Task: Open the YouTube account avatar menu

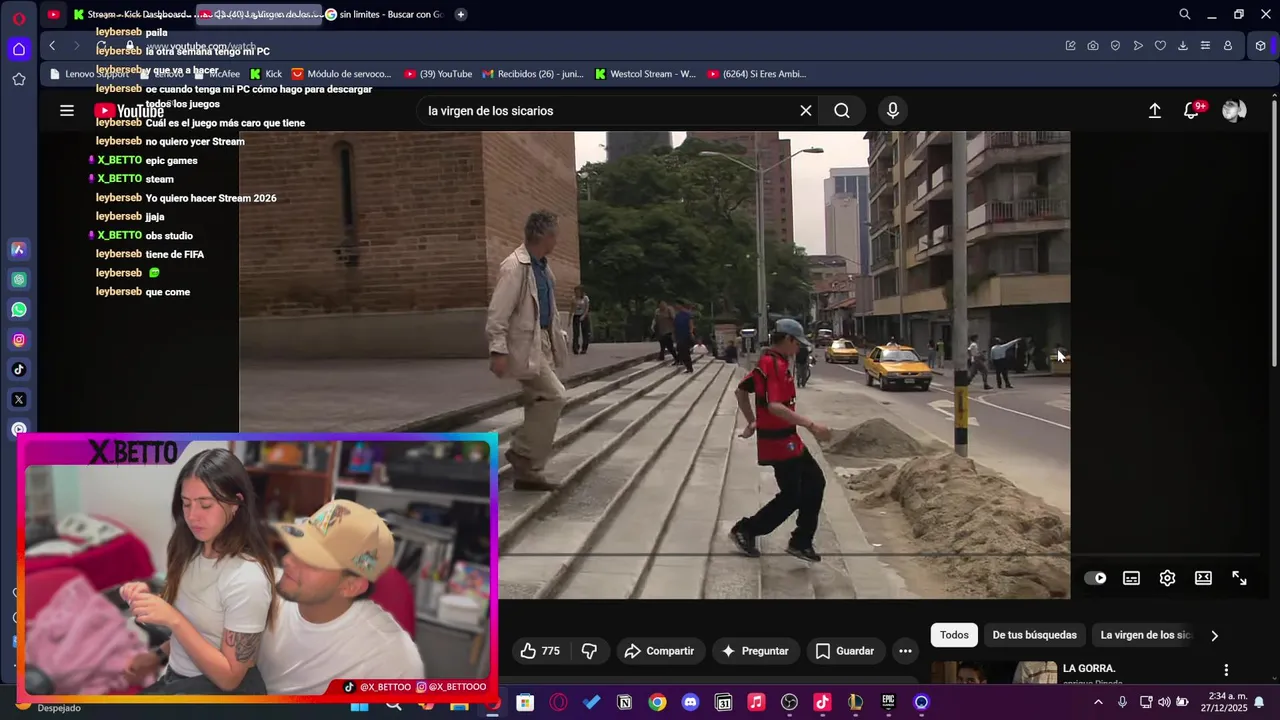Action: (x=1234, y=111)
